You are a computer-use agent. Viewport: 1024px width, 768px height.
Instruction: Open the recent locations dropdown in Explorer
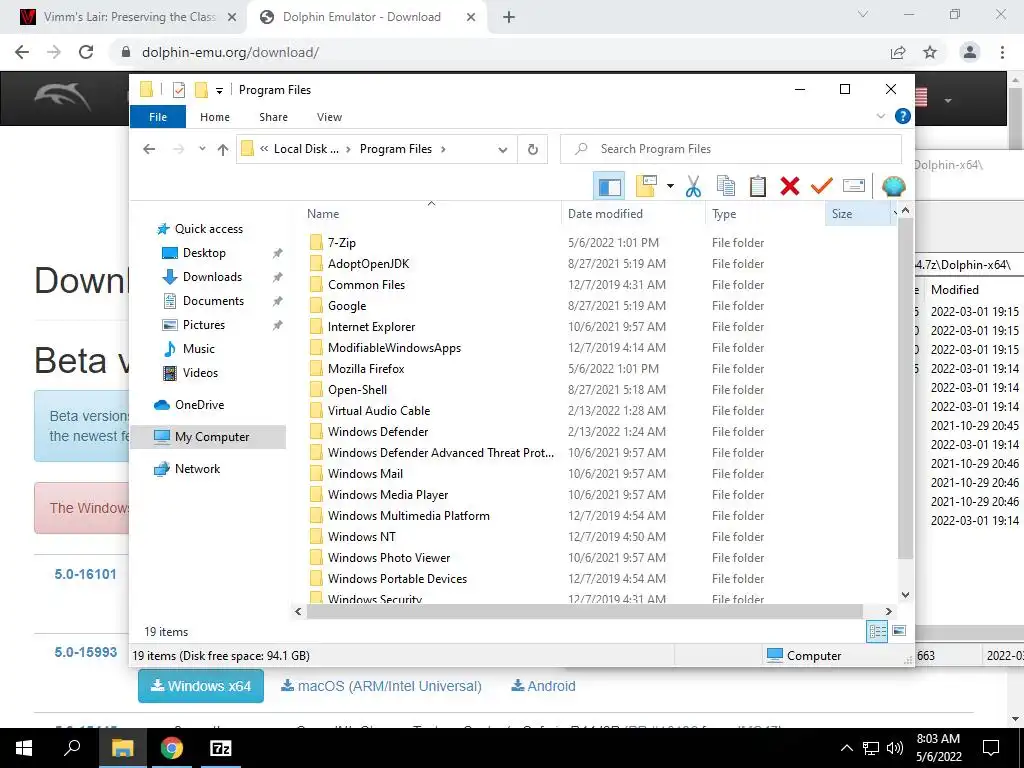coord(202,149)
